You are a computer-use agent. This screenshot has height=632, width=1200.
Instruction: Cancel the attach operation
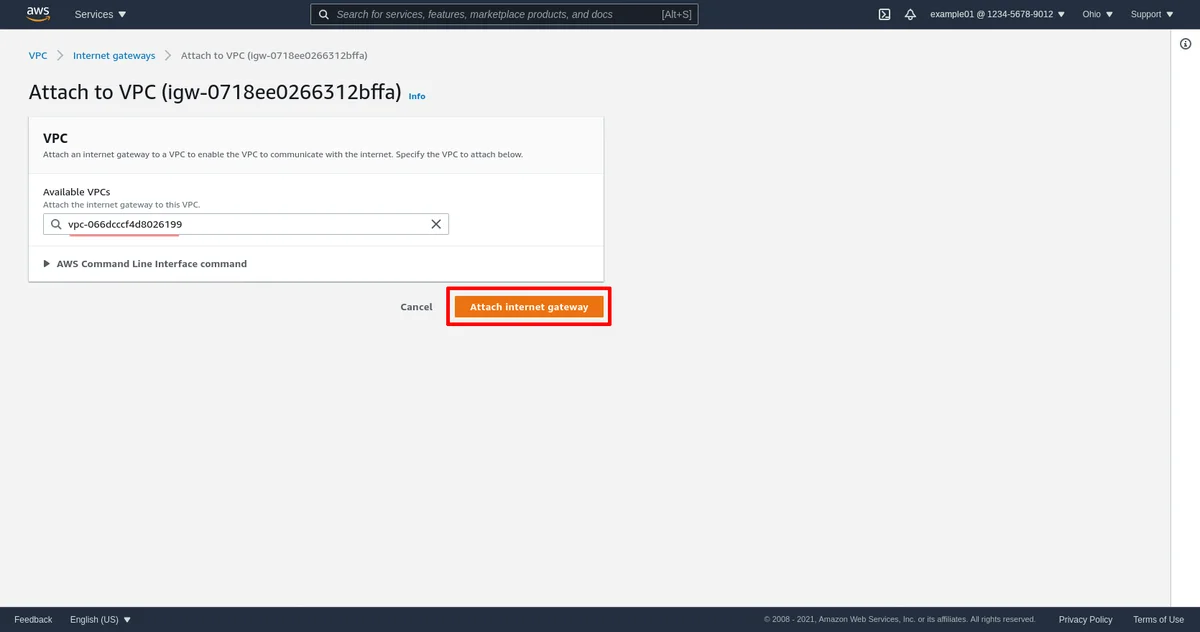point(416,306)
